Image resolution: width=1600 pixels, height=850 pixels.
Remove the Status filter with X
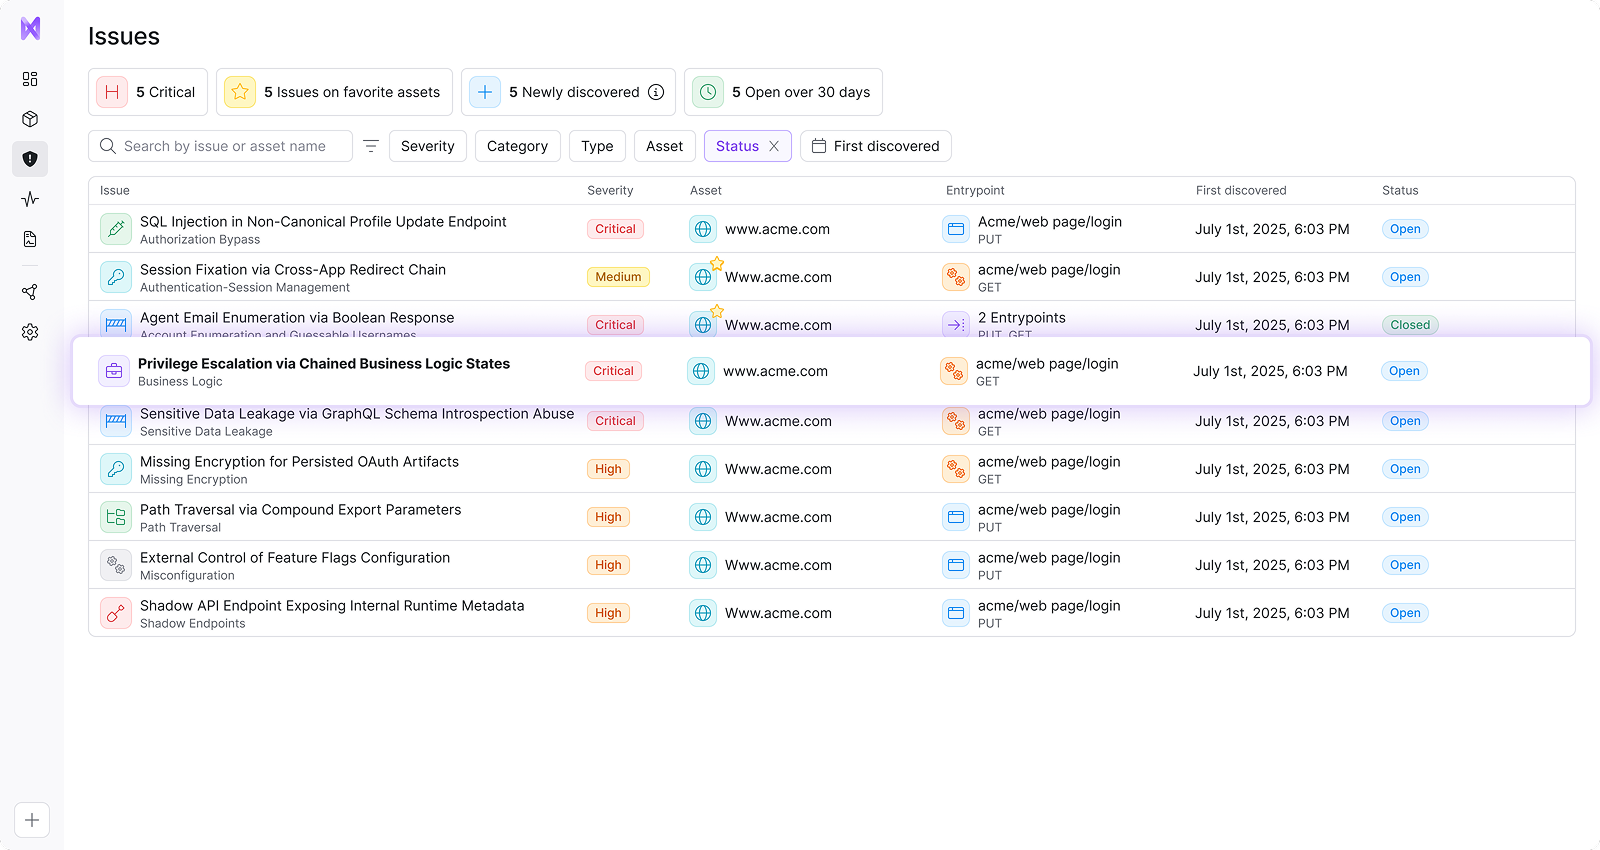[774, 146]
